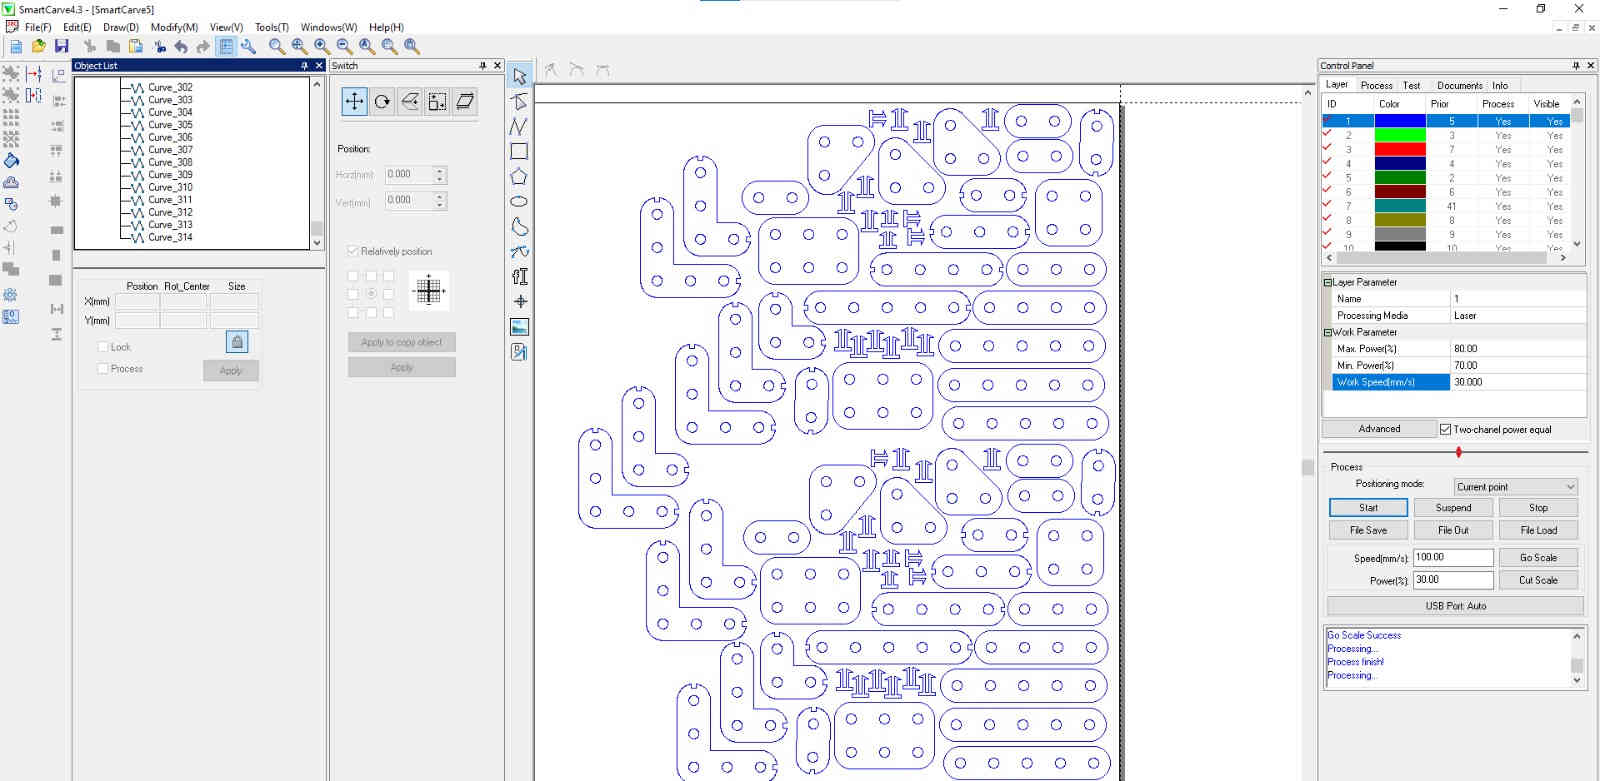The width and height of the screenshot is (1600, 781).
Task: Decrease the Vert(mm) spinner value
Action: click(440, 205)
